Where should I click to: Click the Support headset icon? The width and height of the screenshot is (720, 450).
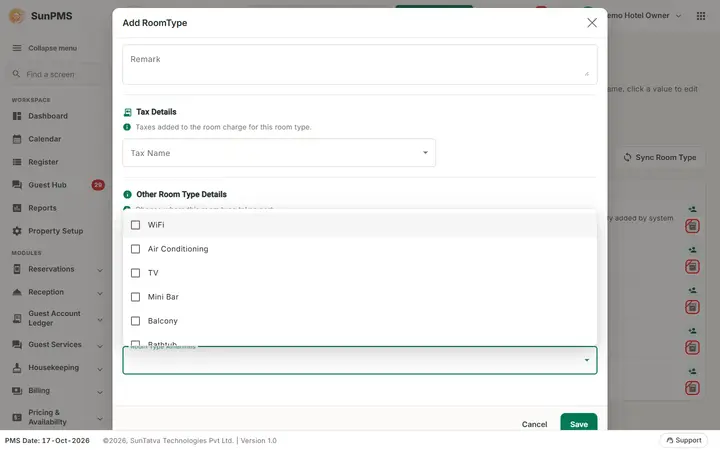click(669, 440)
